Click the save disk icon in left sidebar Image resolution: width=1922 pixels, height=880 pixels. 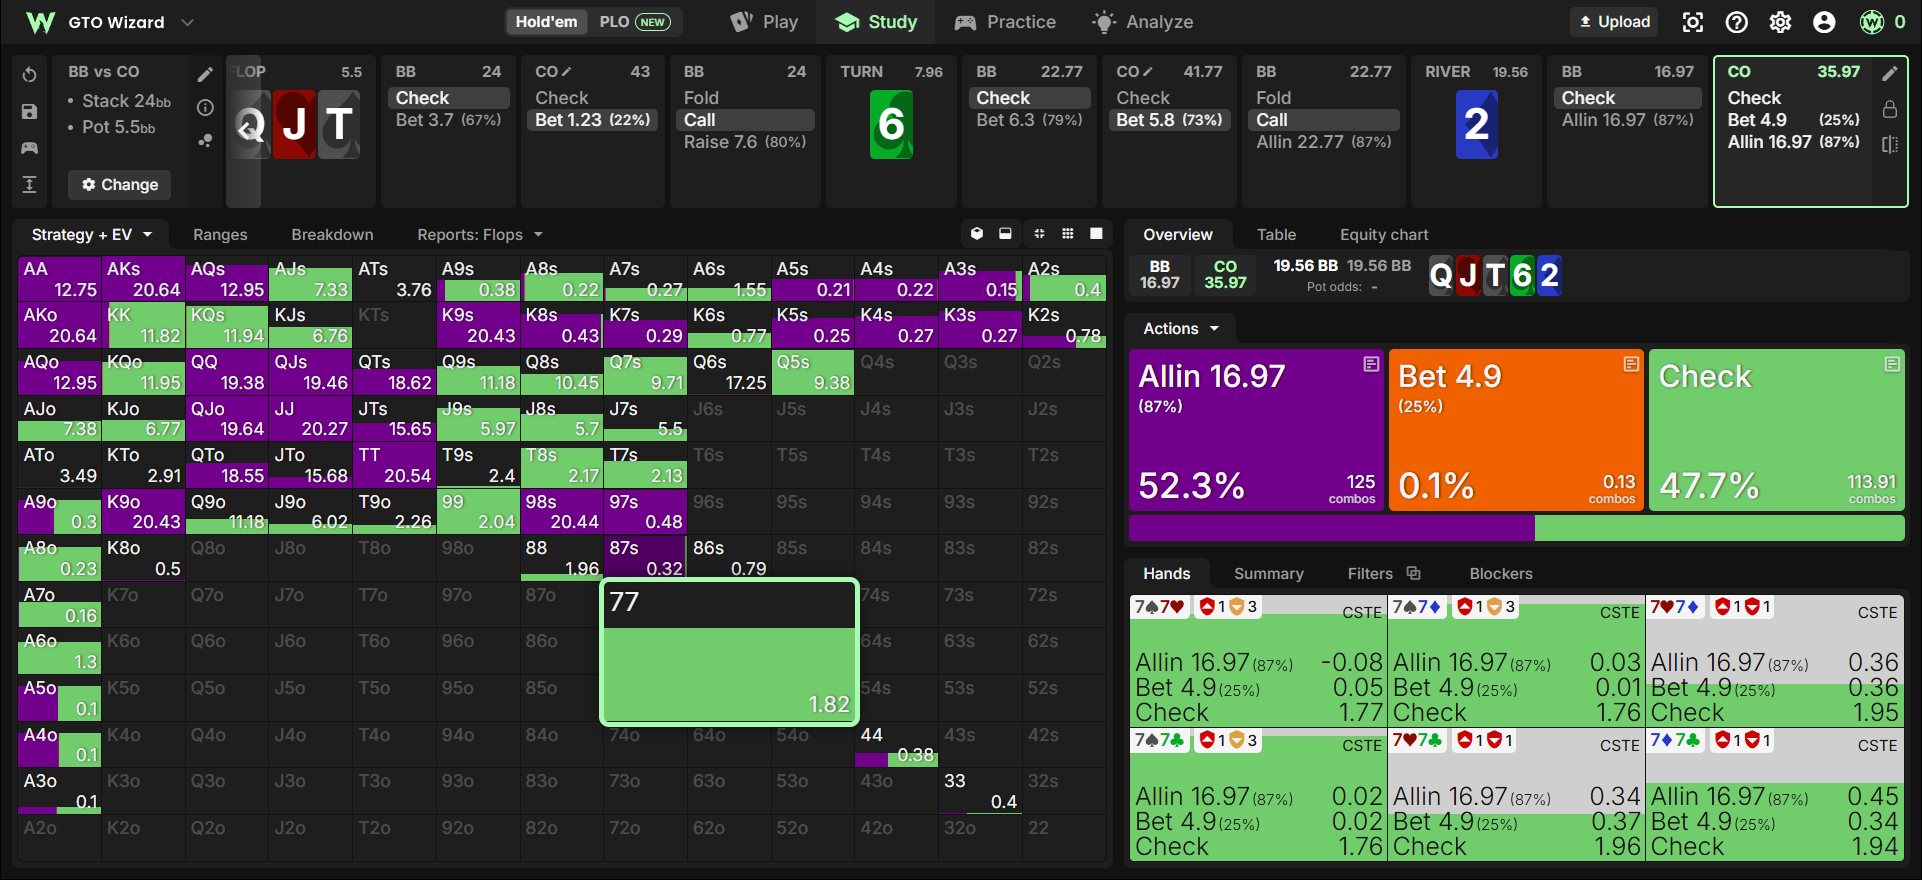(29, 112)
